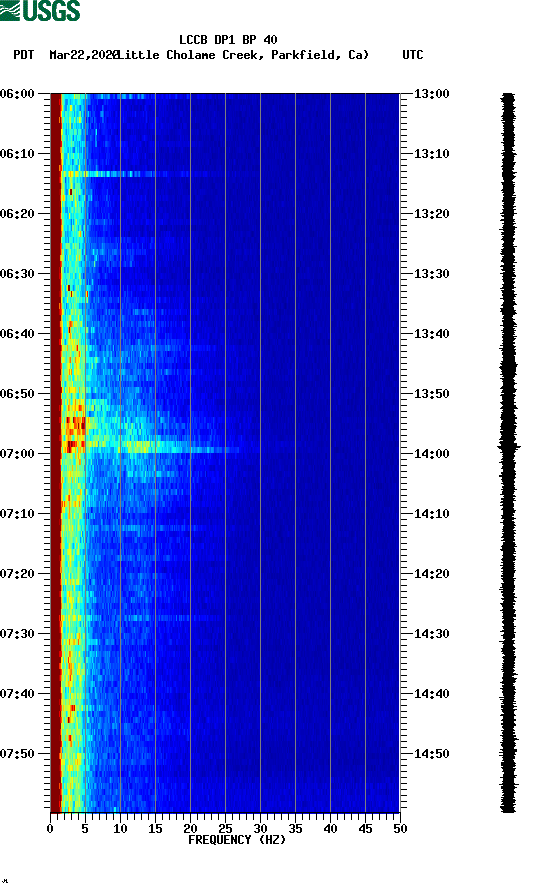Click the '13:40' UTC time label
The image size is (552, 892).
[431, 334]
